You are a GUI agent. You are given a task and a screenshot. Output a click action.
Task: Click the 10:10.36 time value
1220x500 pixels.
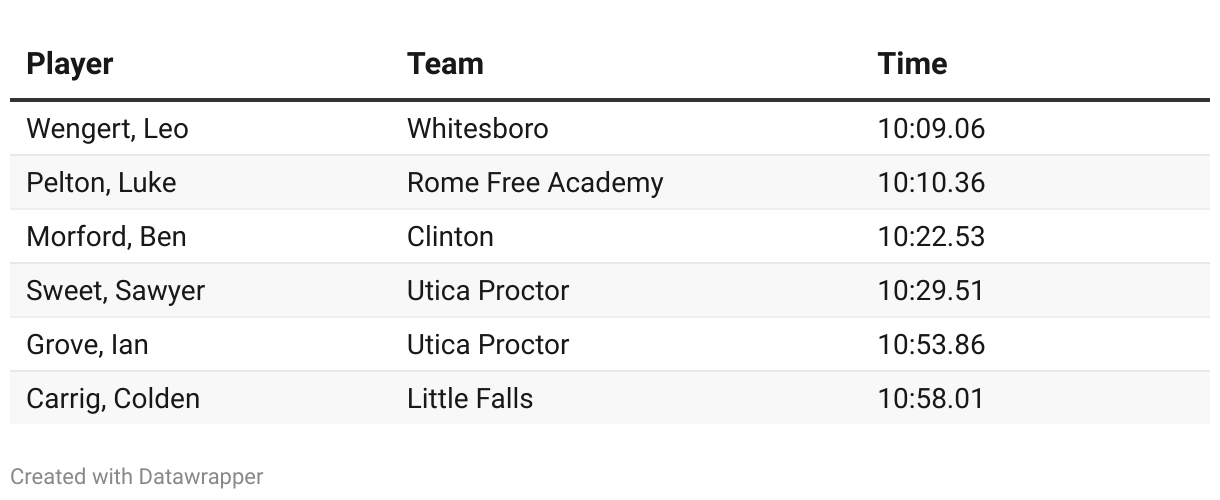coord(931,183)
